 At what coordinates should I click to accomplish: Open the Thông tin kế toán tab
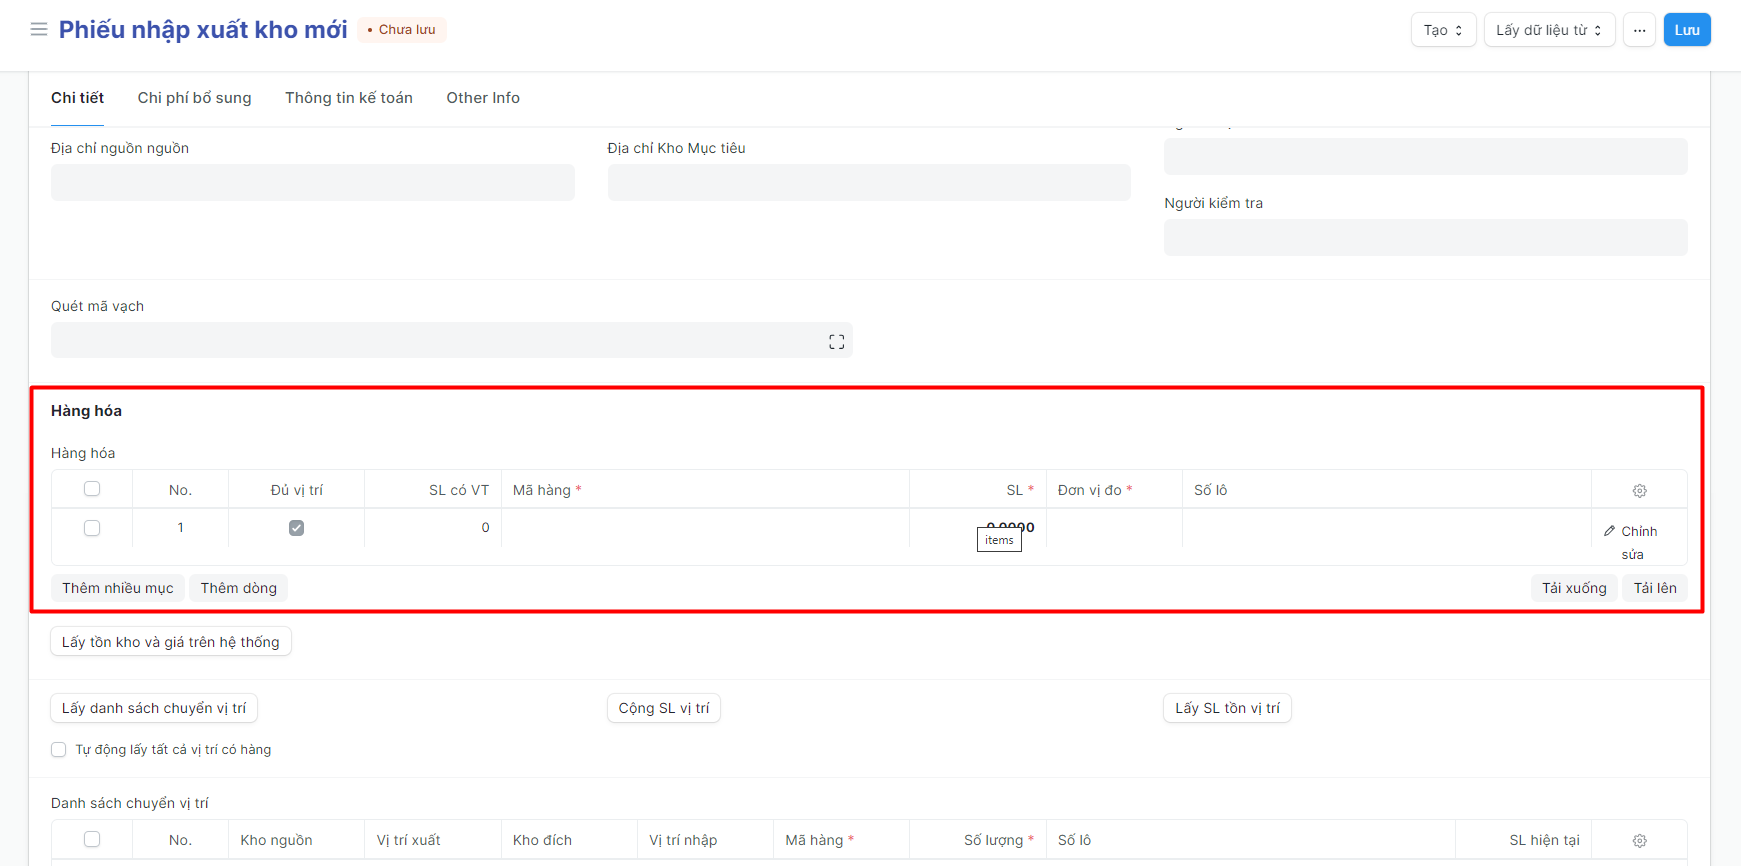point(348,98)
